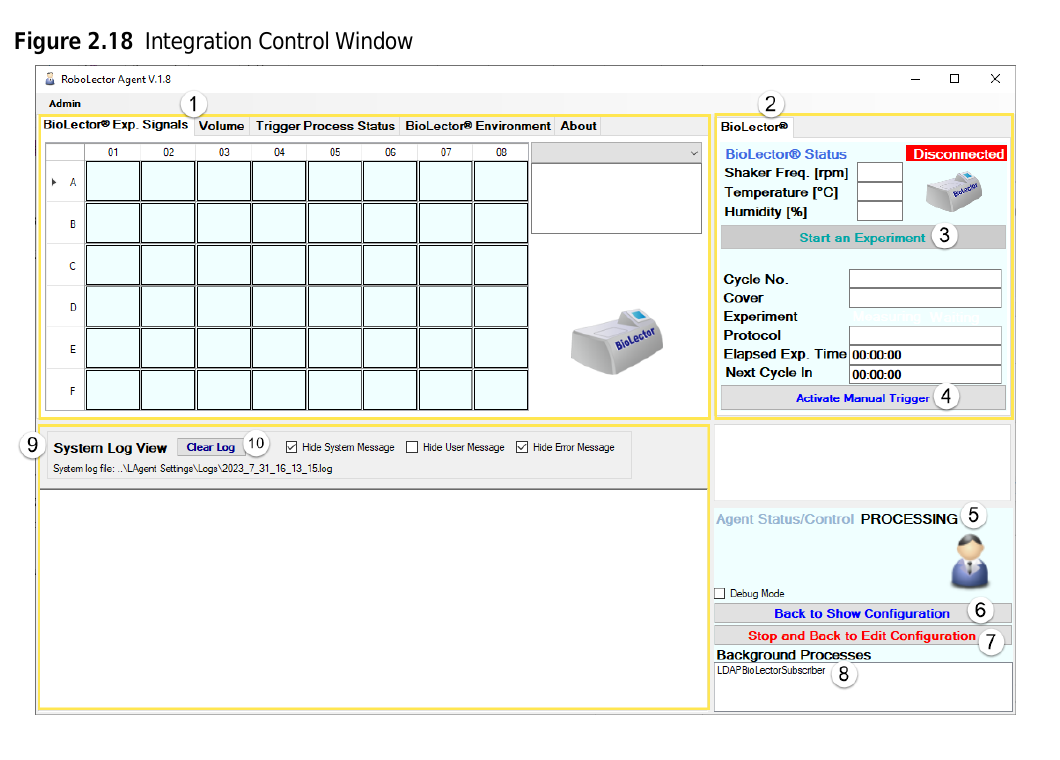Select LDAPBioLectorSubscriber background process

771,670
